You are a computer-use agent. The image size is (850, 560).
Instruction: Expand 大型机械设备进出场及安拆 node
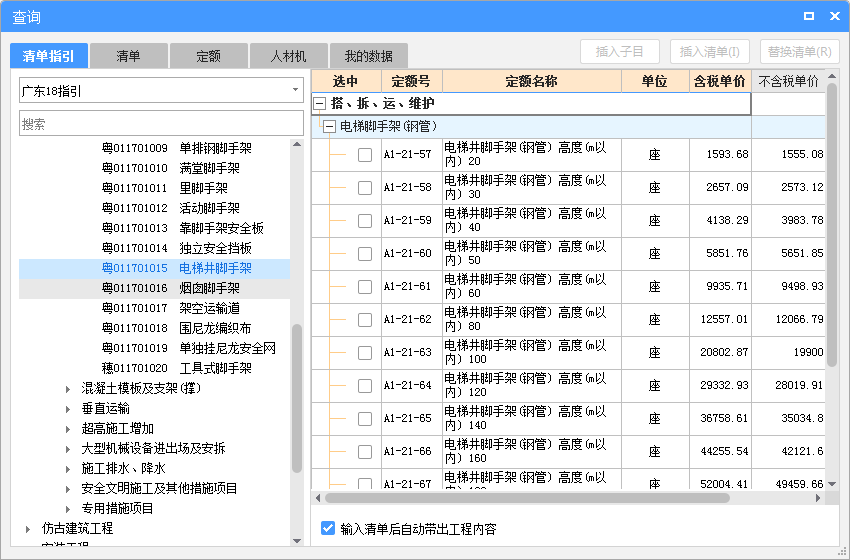68,449
